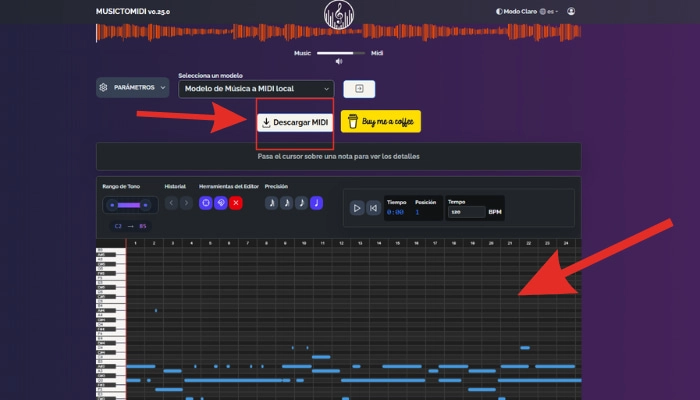
Task: Redo with the Historial forward arrow
Action: (186, 203)
